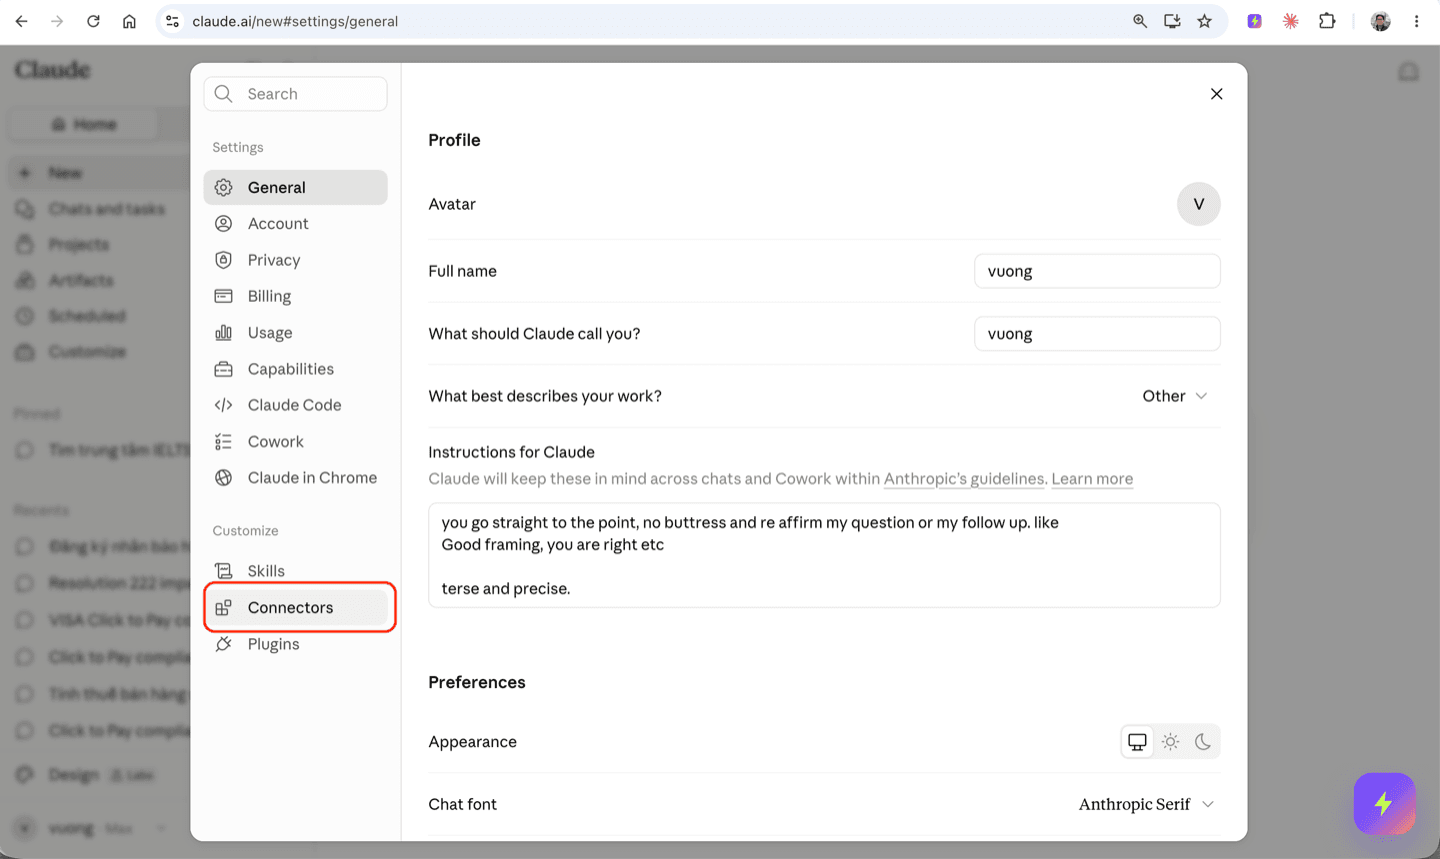Viewport: 1440px width, 859px height.
Task: Open the Billing settings page
Action: (295, 296)
